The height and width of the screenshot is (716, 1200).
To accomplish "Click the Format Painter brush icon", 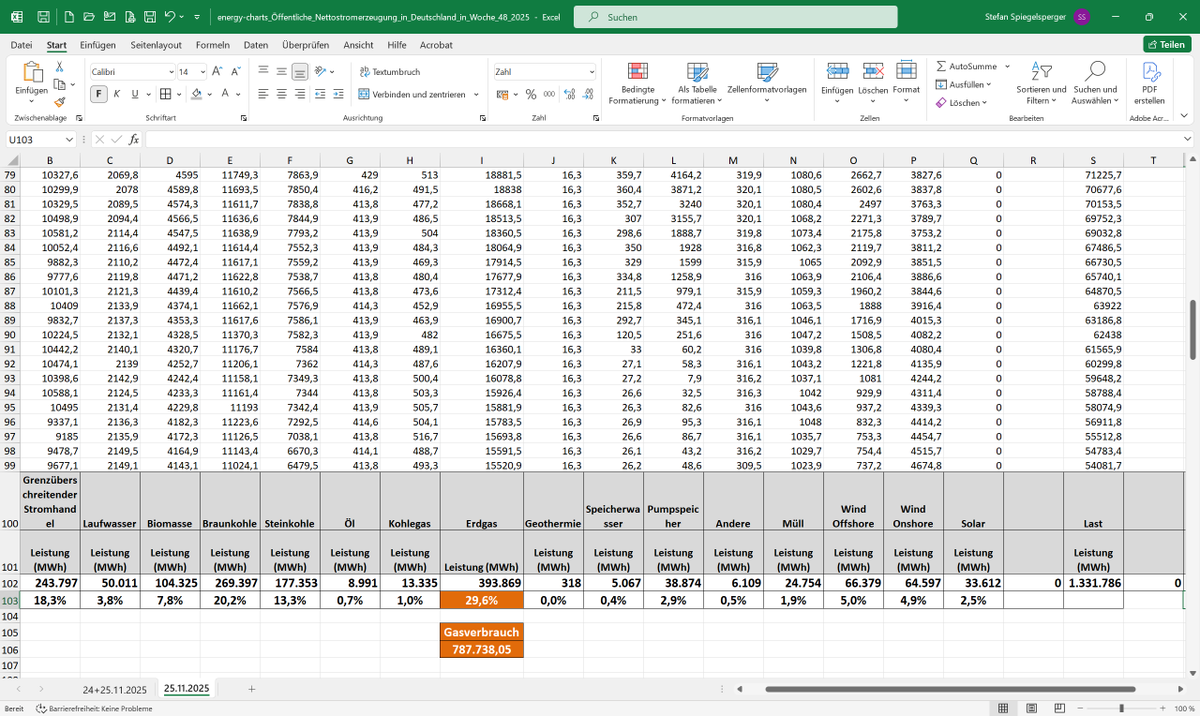I will pyautogui.click(x=60, y=102).
